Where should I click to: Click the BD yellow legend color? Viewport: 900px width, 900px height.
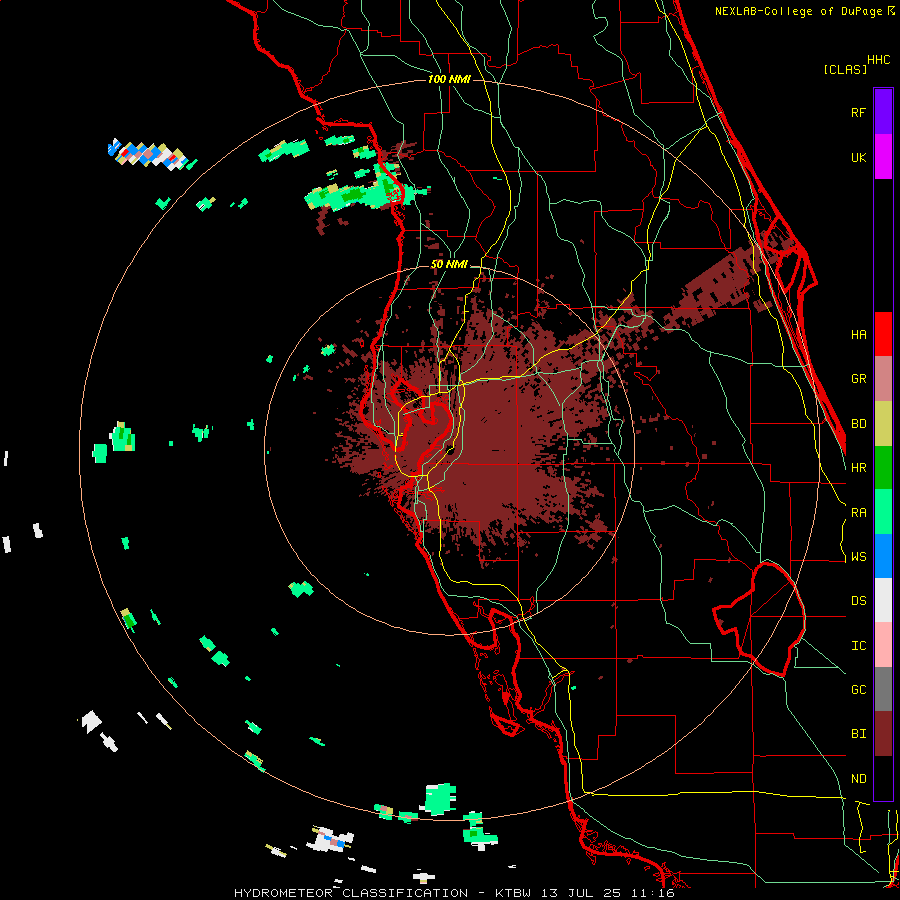[x=883, y=423]
